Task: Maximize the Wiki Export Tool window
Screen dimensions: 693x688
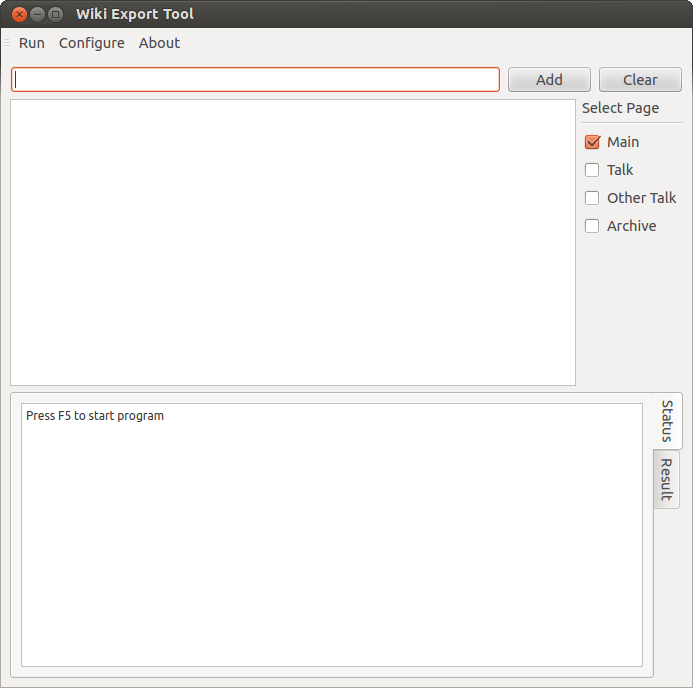Action: tap(55, 15)
